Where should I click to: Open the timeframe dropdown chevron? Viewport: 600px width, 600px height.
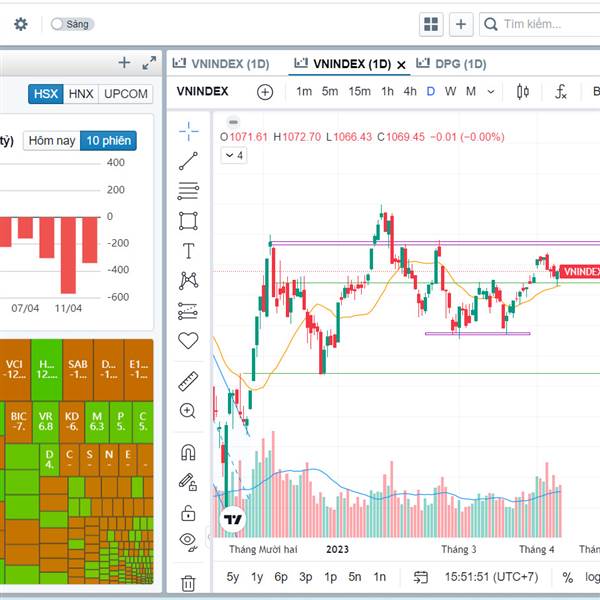pos(491,92)
